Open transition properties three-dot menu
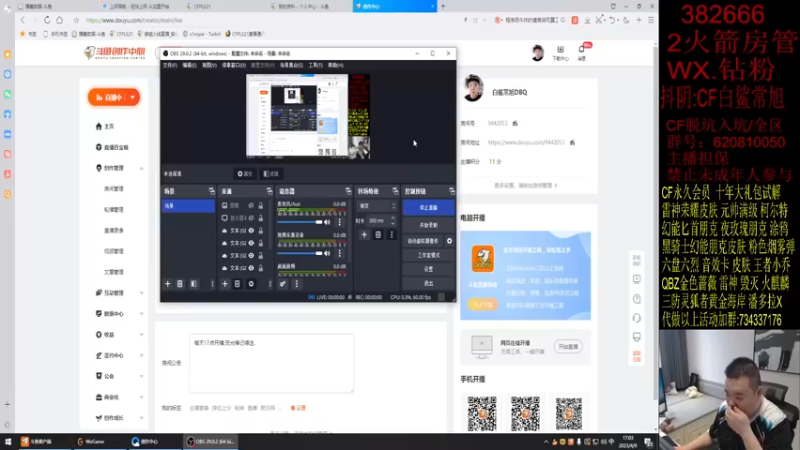Screen dimensions: 800x450 click(391, 235)
